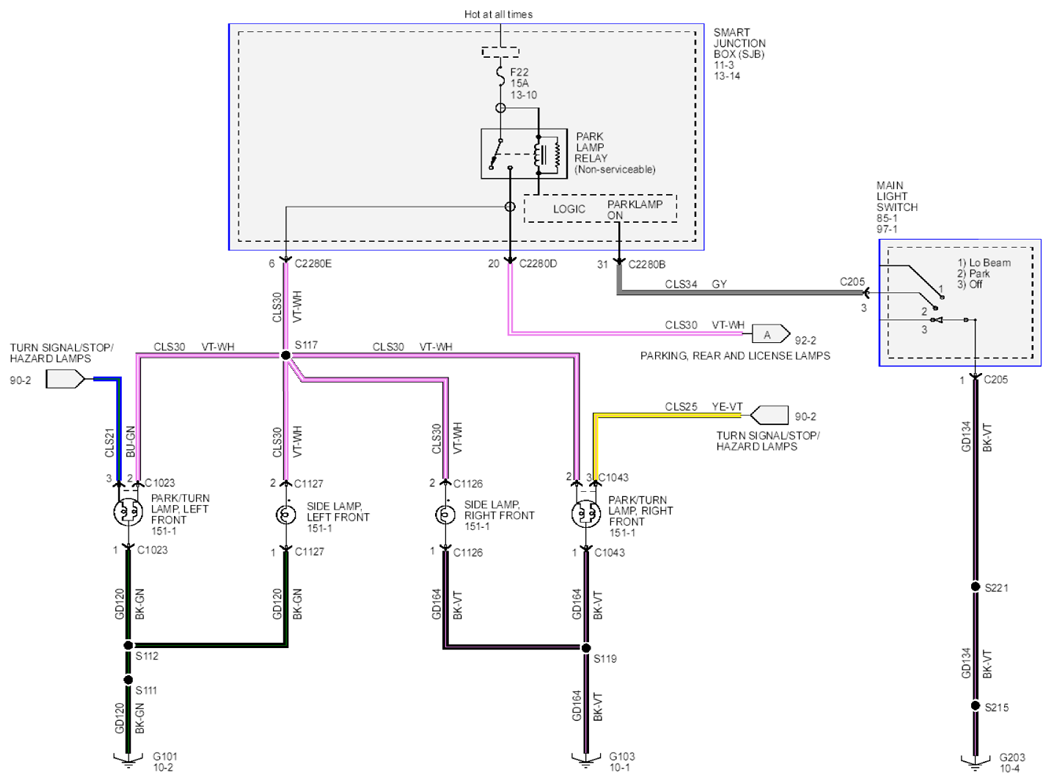Click the right front side lamp bulb
This screenshot has width=1051, height=782.
pyautogui.click(x=444, y=515)
